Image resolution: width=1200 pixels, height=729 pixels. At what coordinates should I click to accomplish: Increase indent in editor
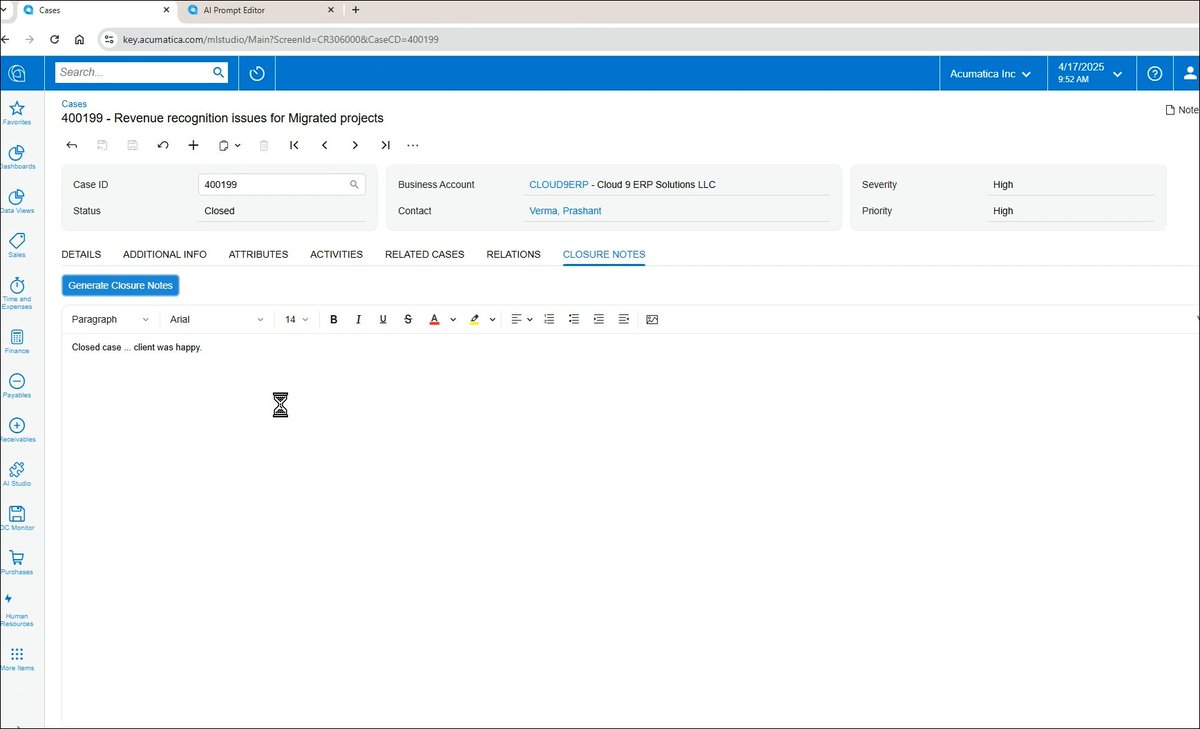[x=599, y=320]
